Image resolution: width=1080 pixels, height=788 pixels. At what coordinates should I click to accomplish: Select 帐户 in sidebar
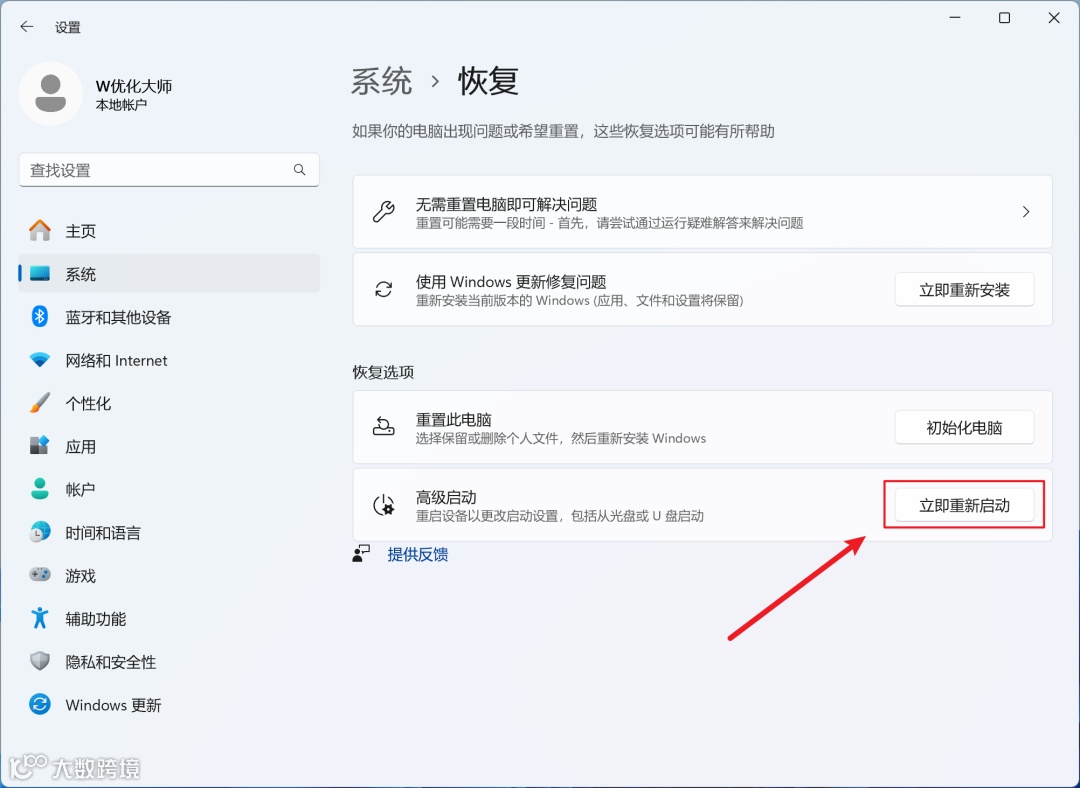pyautogui.click(x=169, y=489)
